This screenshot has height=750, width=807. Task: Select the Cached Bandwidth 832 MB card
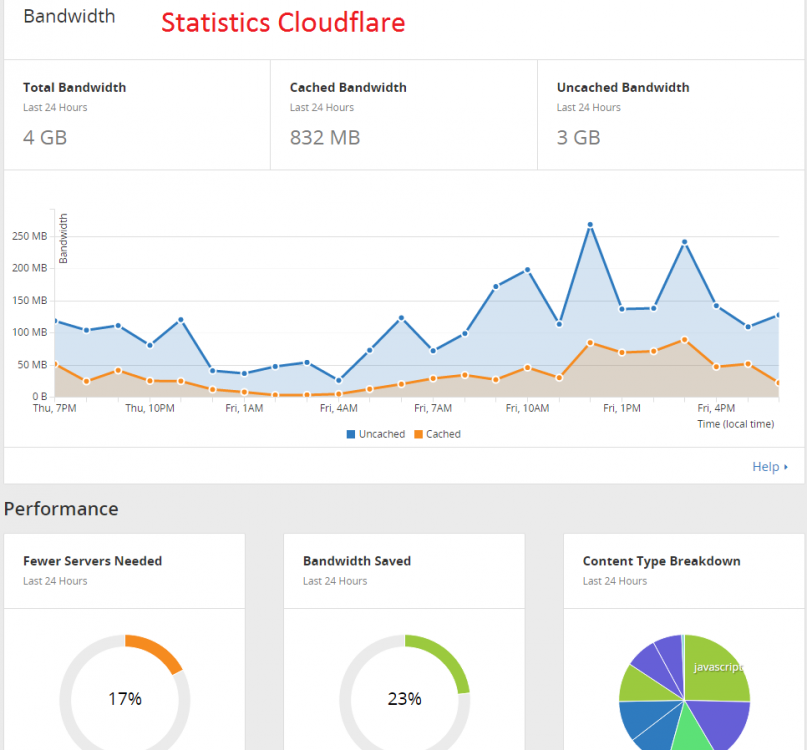403,114
